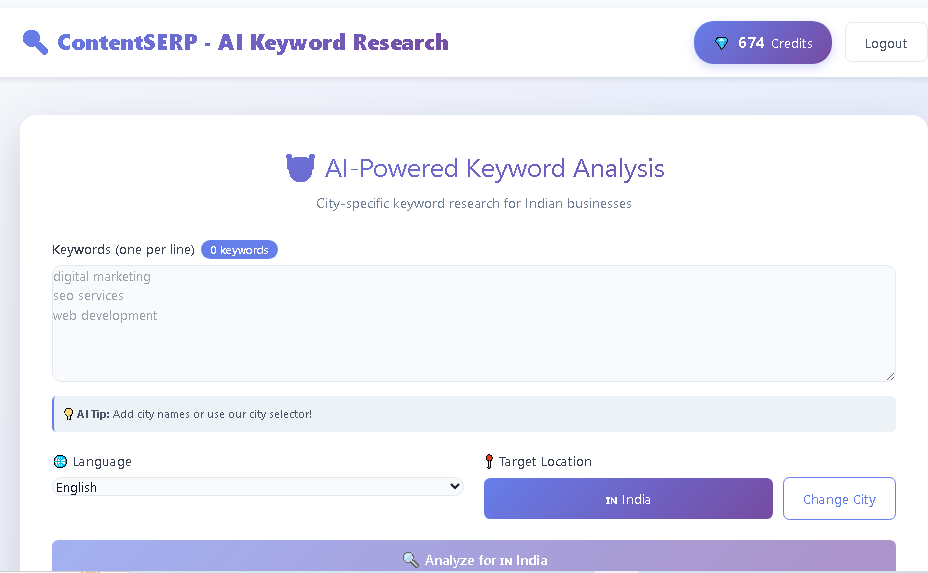Click the magnifier icon in Analyze button

coord(411,559)
